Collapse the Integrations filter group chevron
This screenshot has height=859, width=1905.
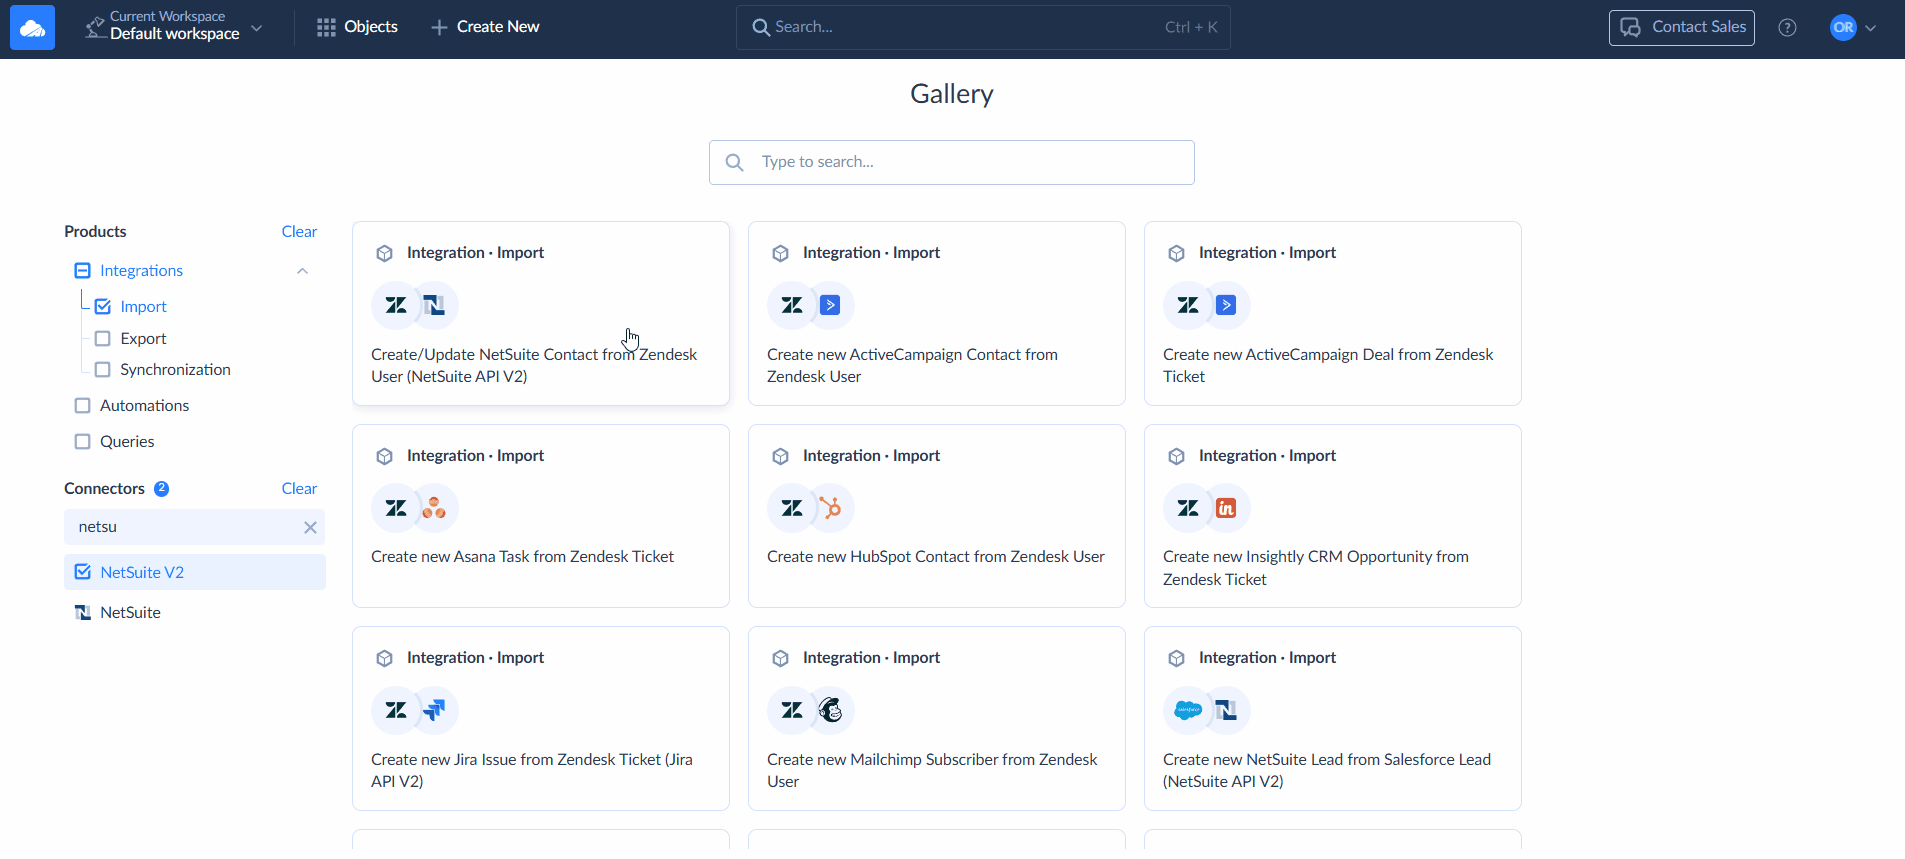302,271
